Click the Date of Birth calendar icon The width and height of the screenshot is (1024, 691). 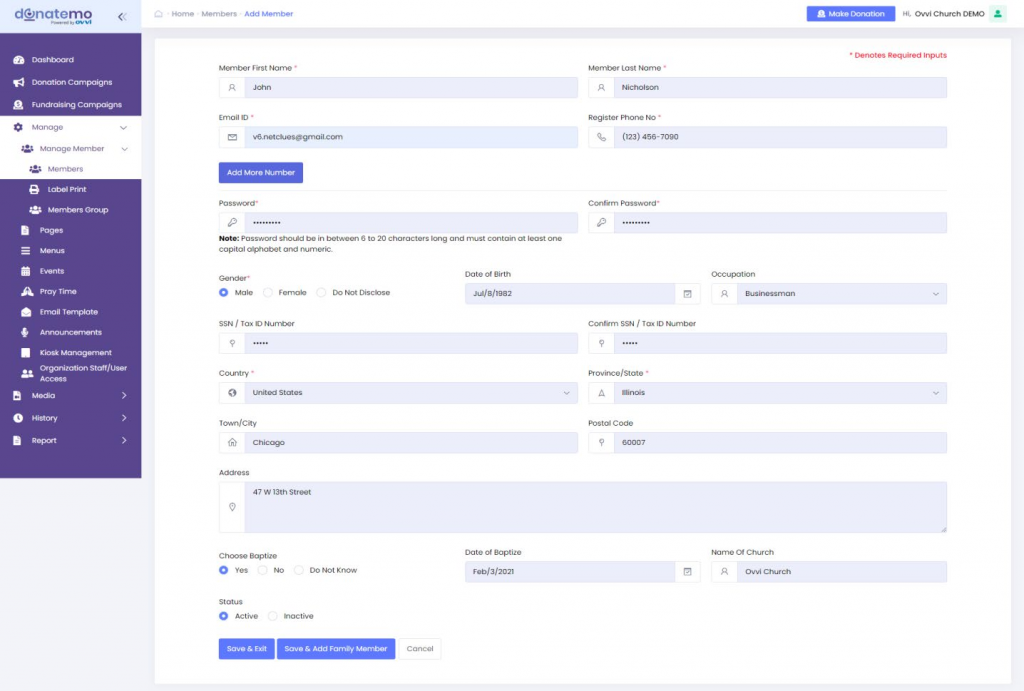687,293
